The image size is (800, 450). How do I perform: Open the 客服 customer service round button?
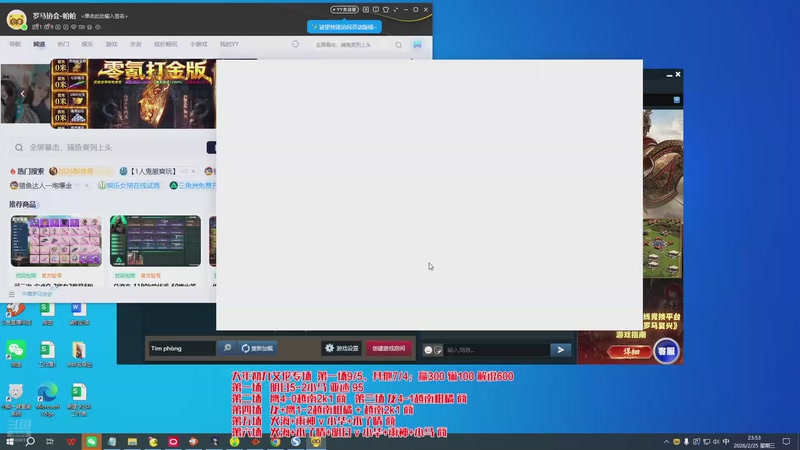[x=666, y=352]
